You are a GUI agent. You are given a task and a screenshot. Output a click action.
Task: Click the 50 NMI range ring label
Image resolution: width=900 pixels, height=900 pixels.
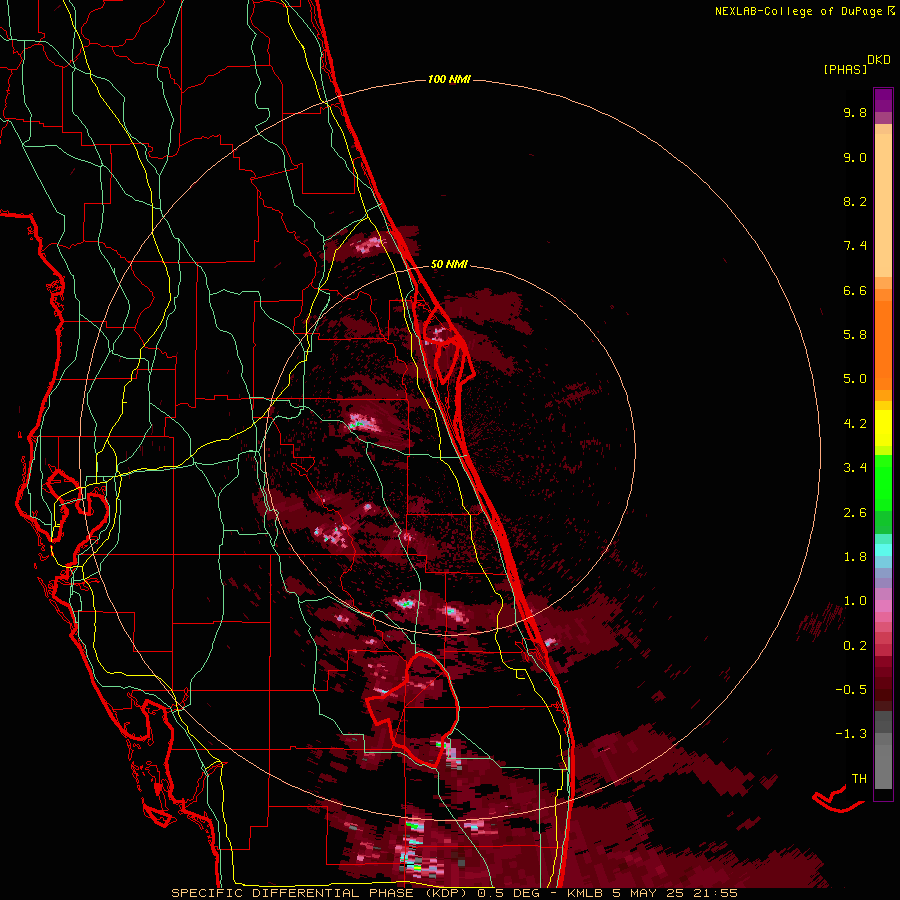click(449, 264)
